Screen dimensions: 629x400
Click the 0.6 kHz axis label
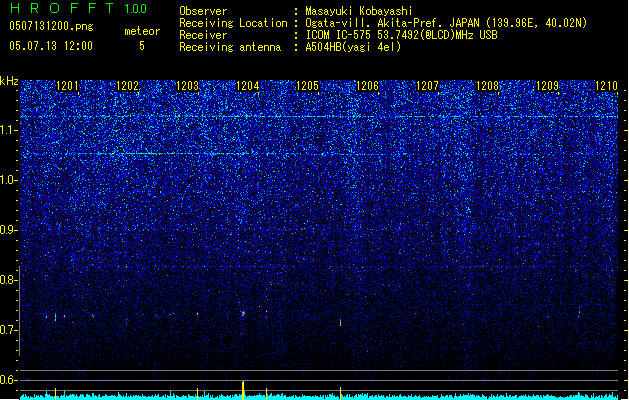click(x=8, y=380)
